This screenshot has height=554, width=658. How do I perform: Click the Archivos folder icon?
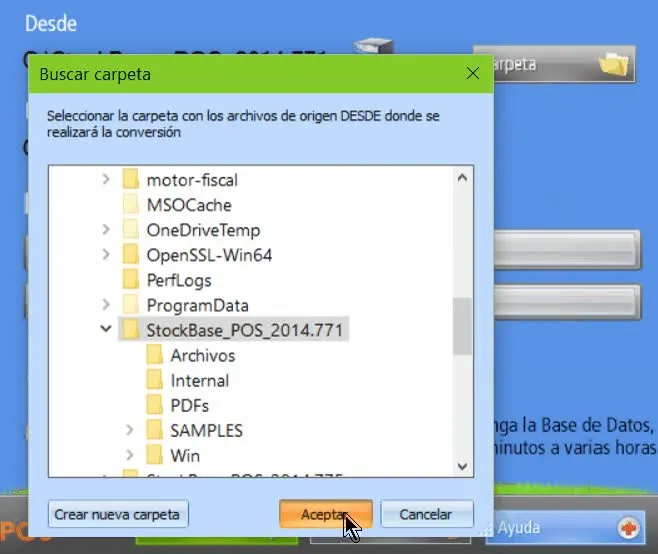[154, 355]
